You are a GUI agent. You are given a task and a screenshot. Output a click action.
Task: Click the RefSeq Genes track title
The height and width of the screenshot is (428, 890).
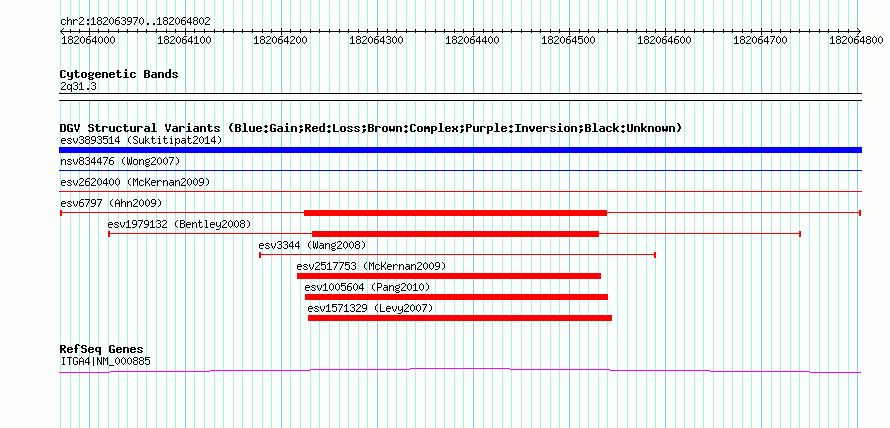pyautogui.click(x=102, y=349)
